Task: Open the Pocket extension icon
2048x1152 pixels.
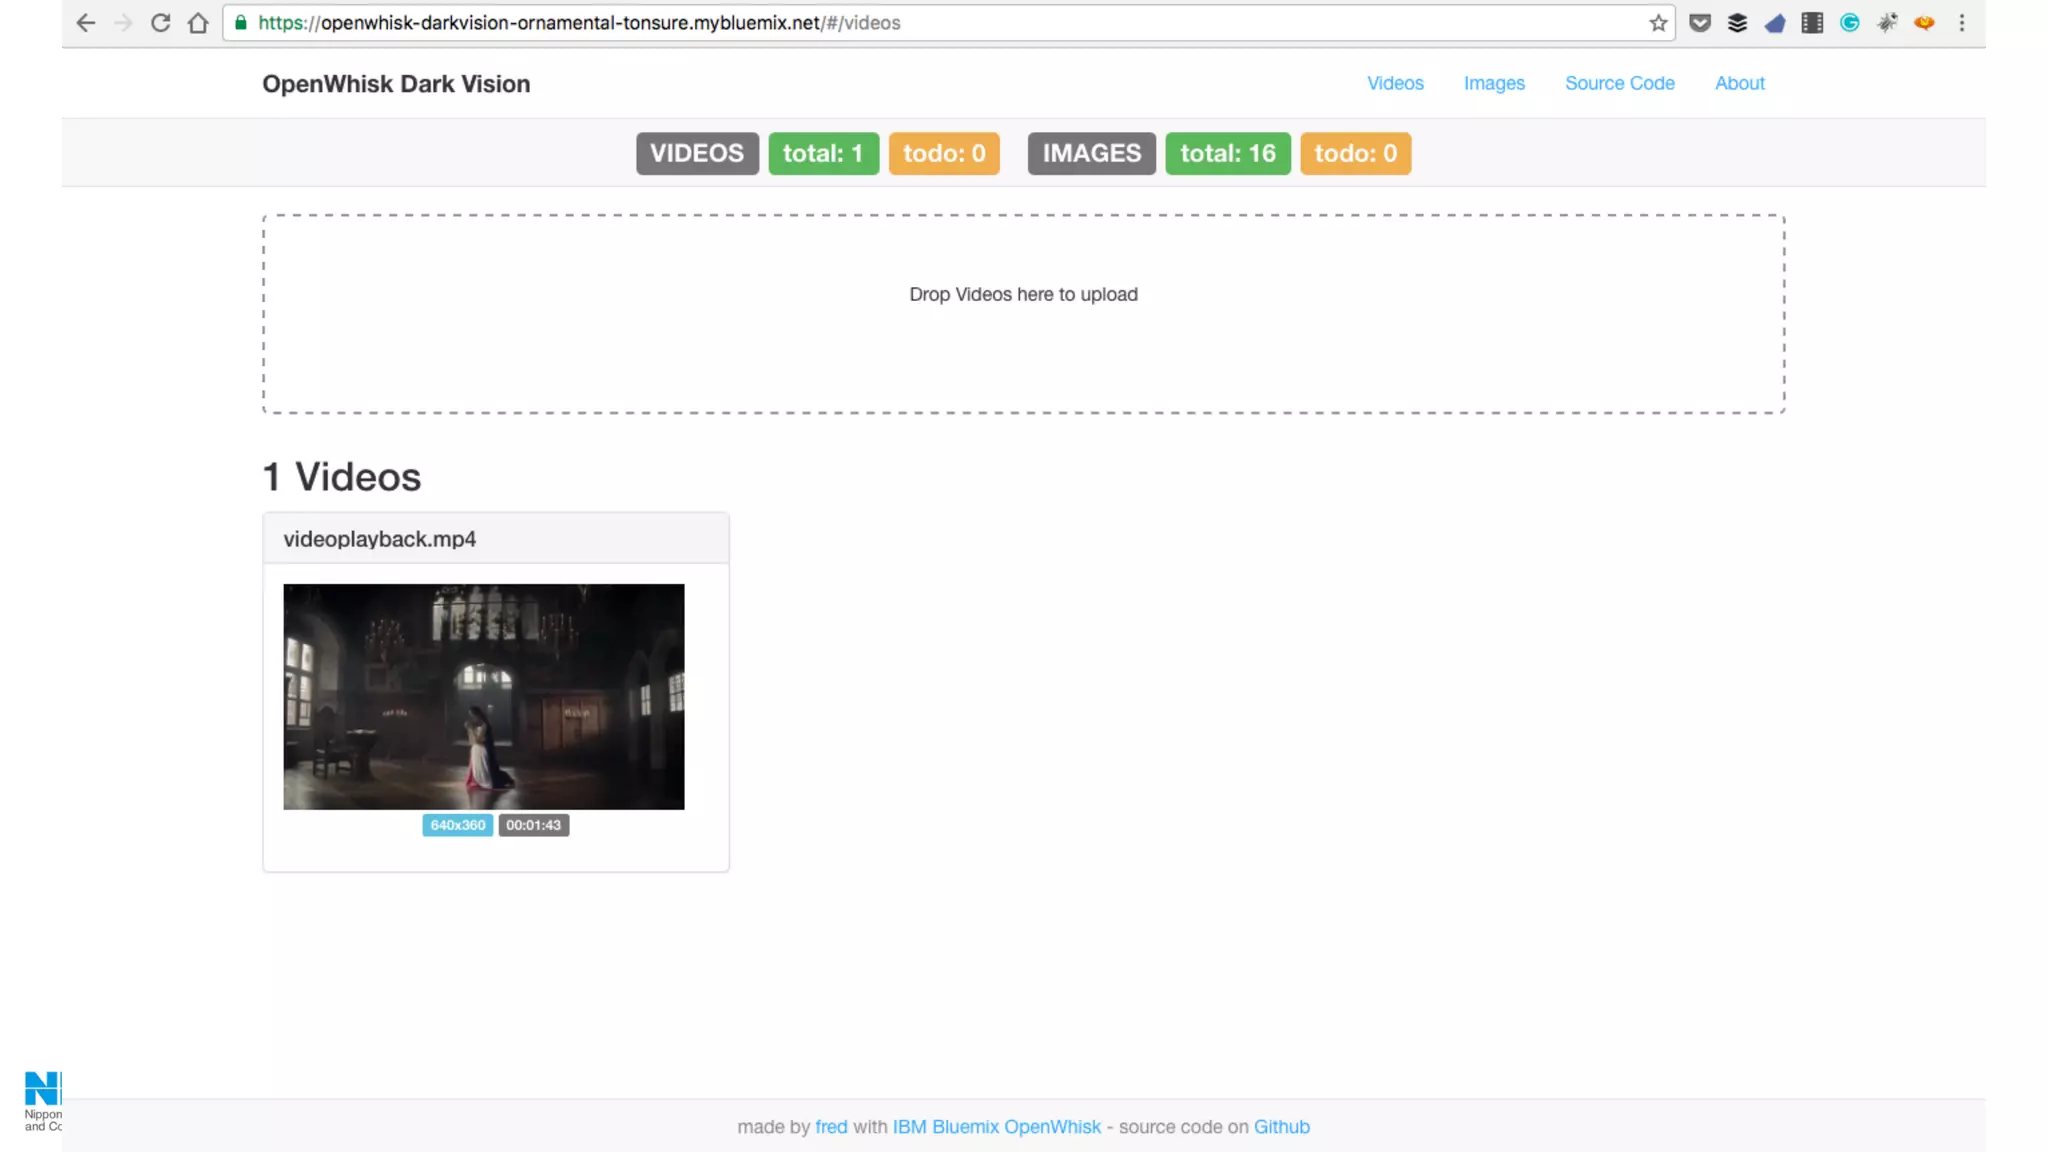Action: (1699, 23)
